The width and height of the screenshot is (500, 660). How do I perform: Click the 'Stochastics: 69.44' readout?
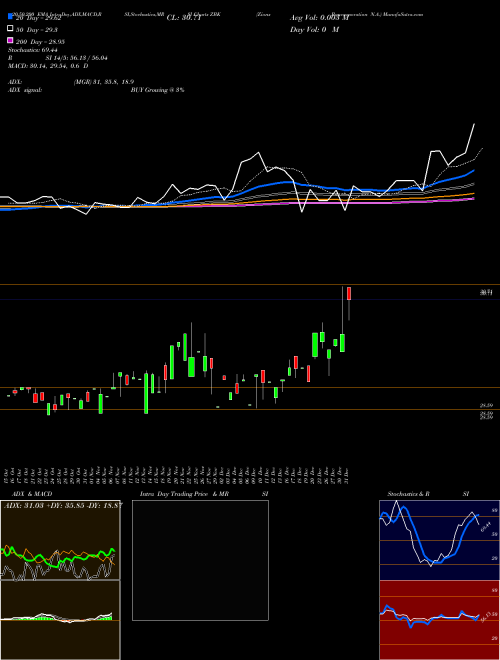coord(32,50)
